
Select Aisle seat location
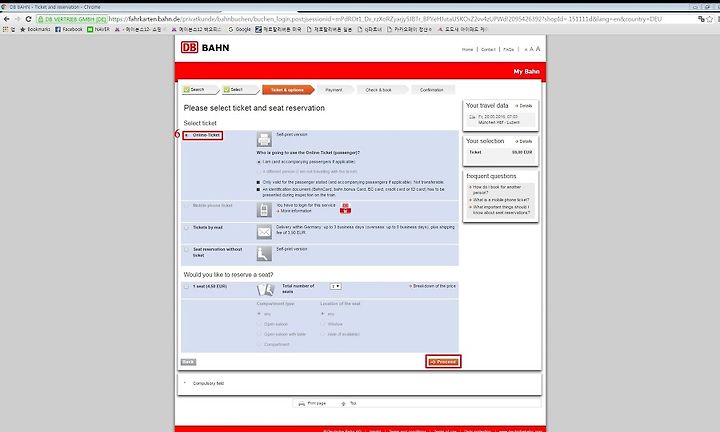pos(323,334)
